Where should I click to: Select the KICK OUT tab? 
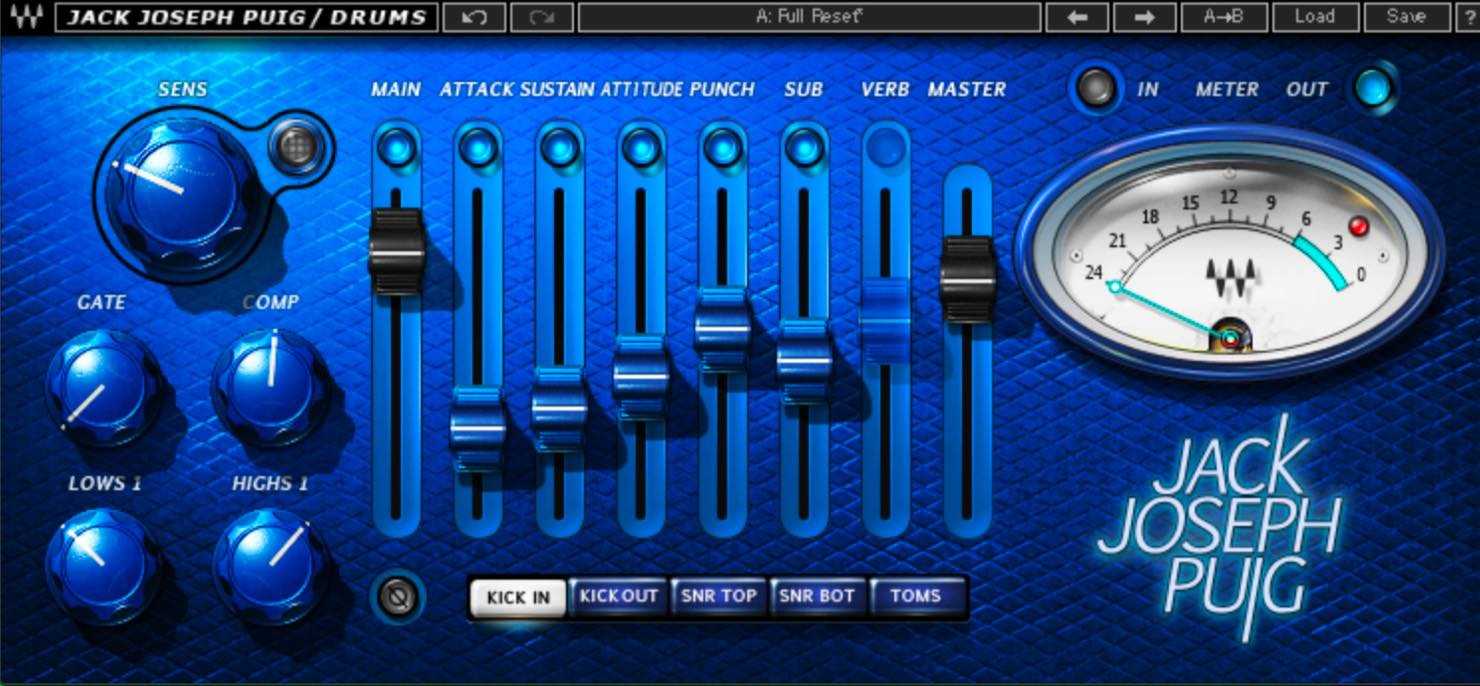619,597
